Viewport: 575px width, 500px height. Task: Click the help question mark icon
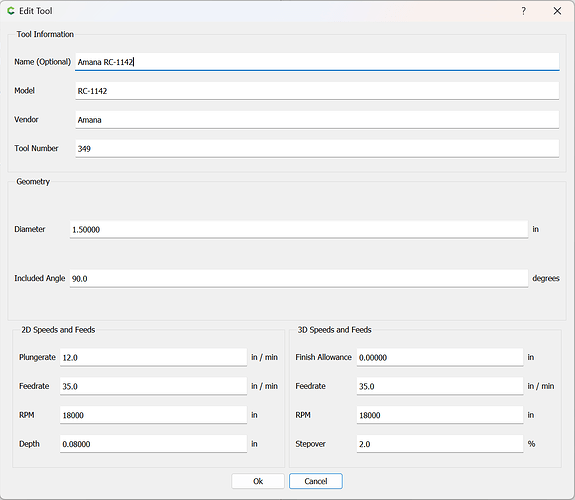point(524,11)
